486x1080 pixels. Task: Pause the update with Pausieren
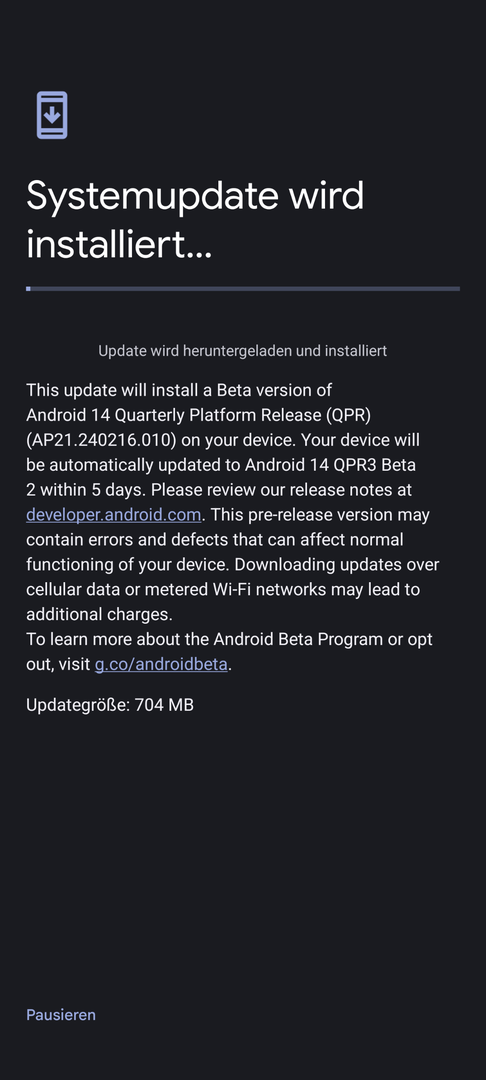coord(61,1015)
